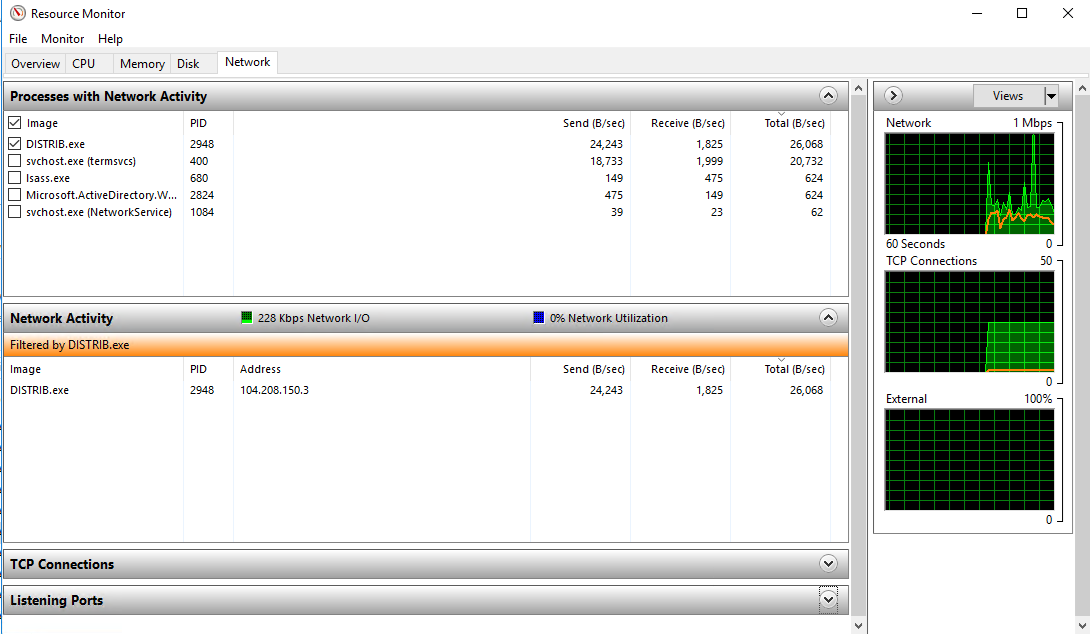Click the External graph
Image resolution: width=1090 pixels, height=634 pixels.
(x=968, y=459)
